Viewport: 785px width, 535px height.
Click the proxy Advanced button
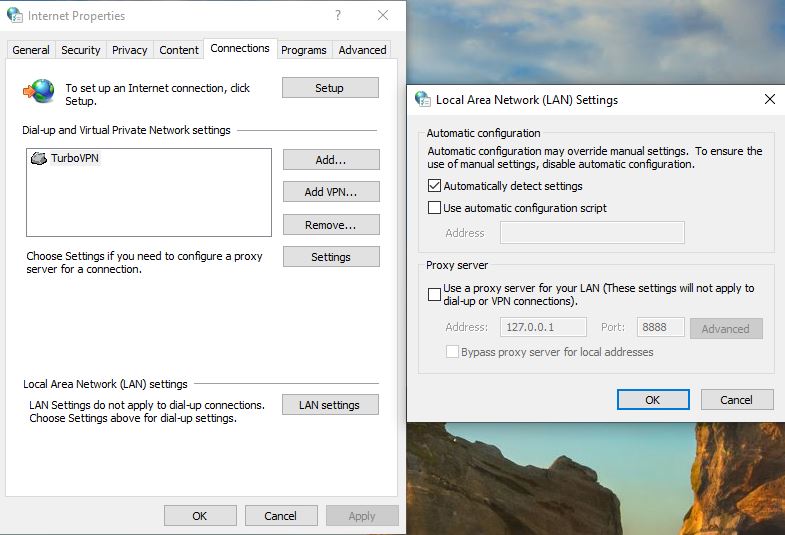click(x=726, y=329)
